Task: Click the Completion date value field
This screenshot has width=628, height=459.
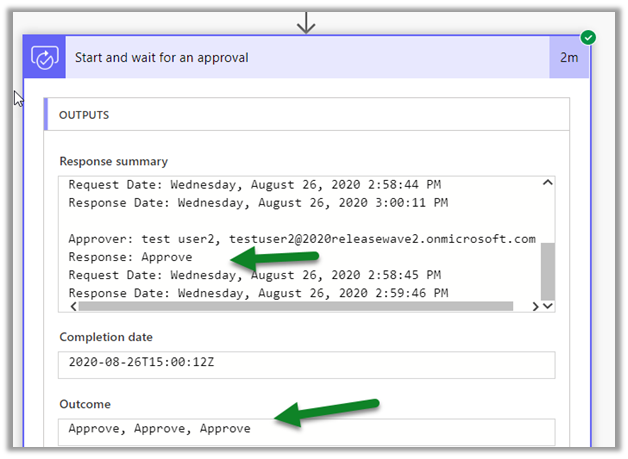Action: 305,365
